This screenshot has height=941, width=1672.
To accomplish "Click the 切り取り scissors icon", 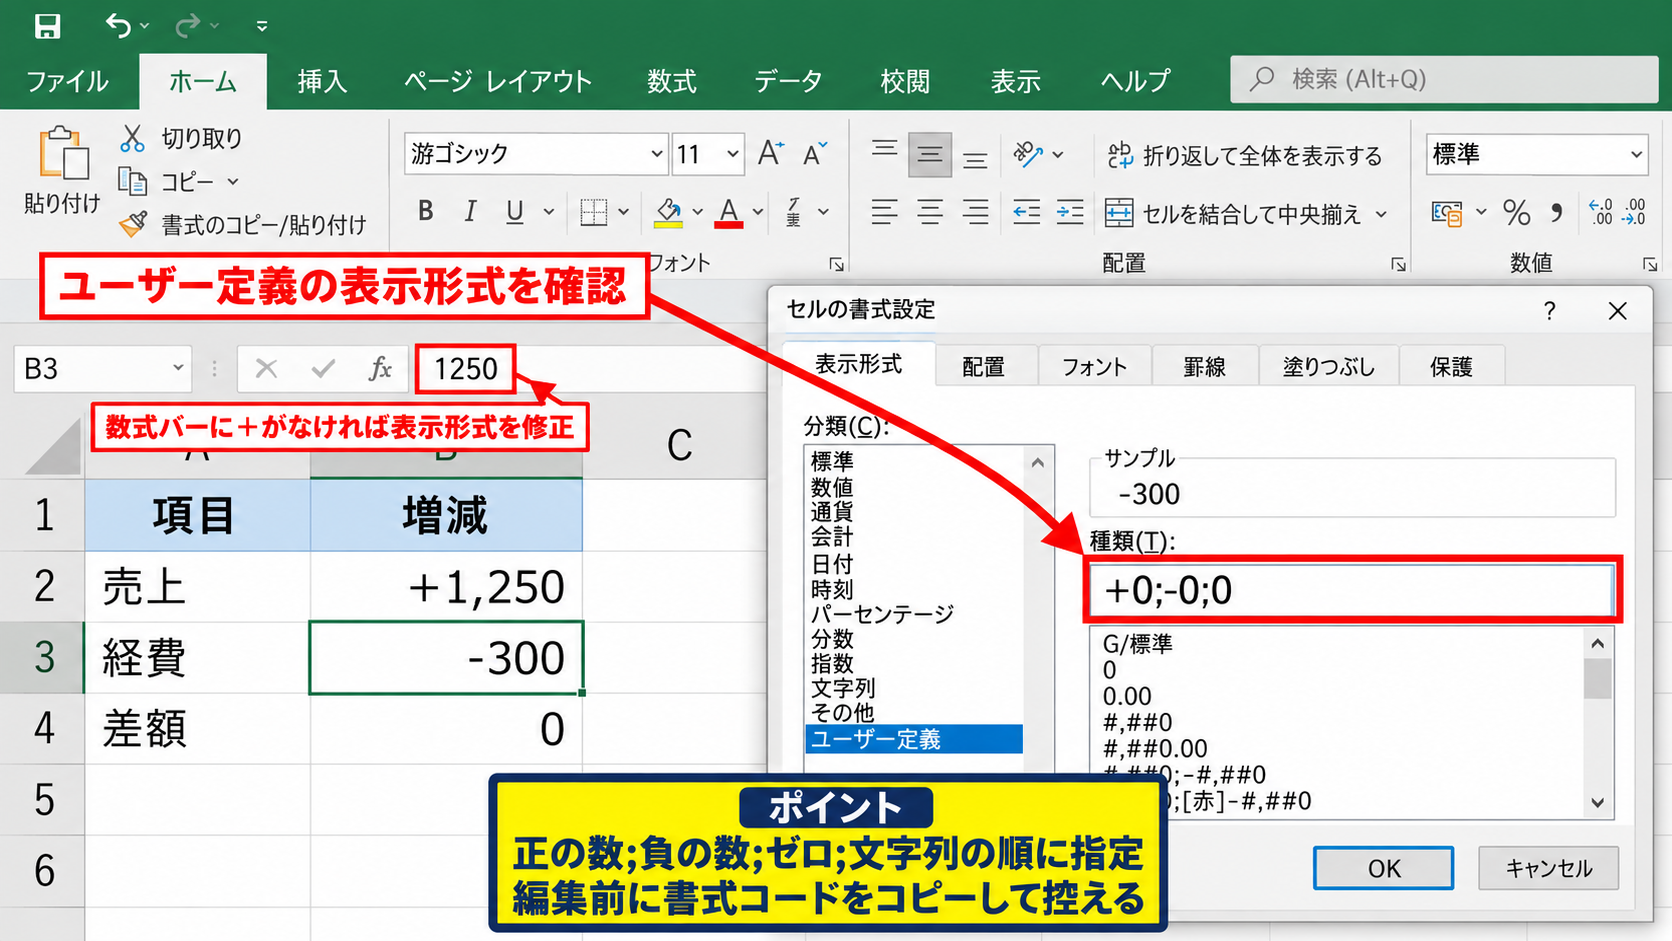I will coord(132,138).
